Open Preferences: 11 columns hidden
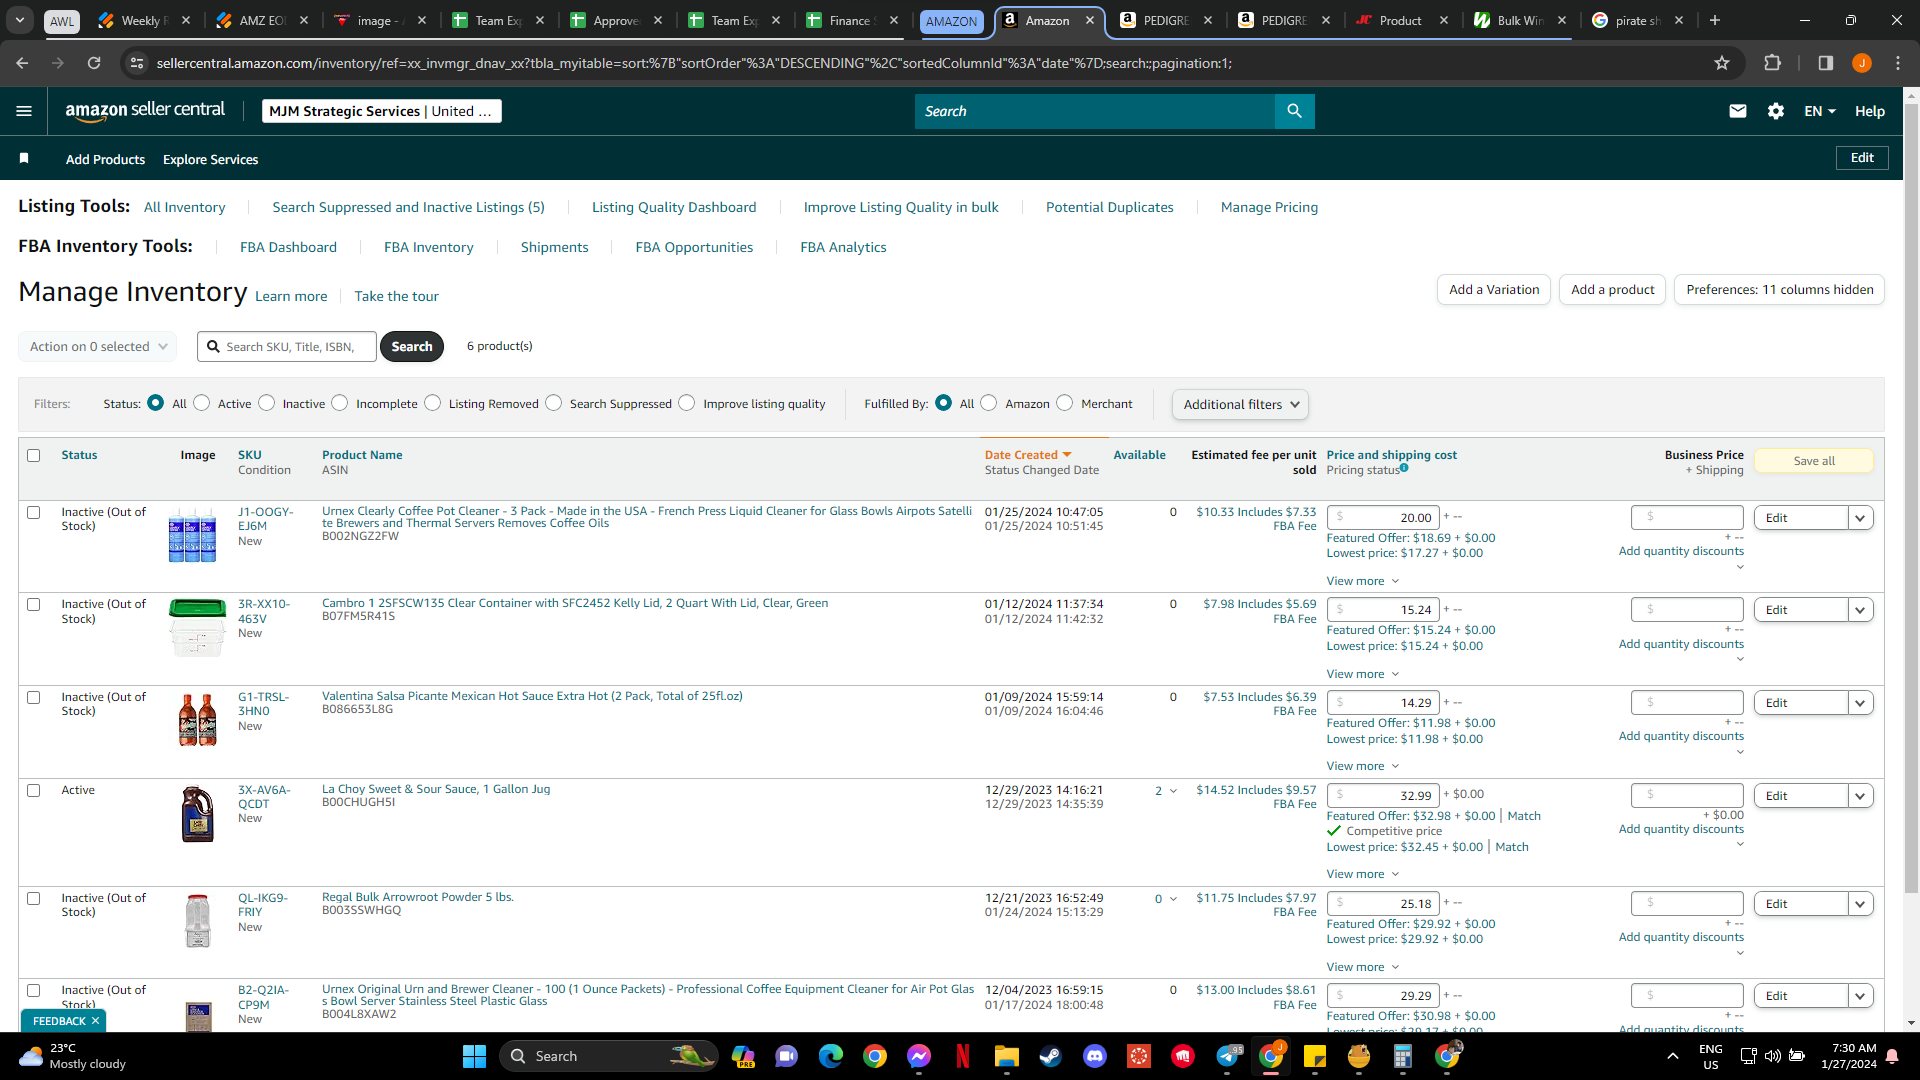 coord(1779,290)
